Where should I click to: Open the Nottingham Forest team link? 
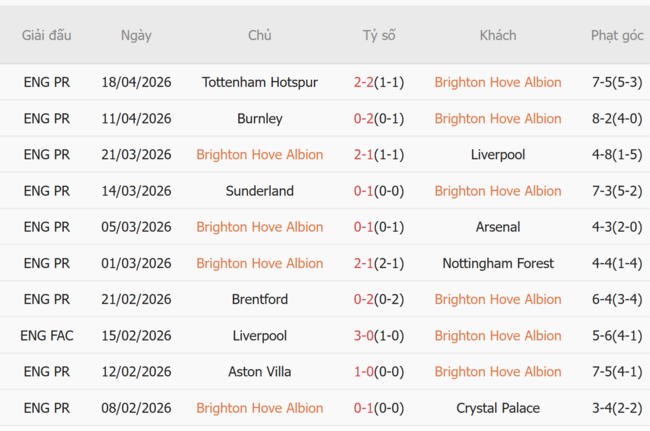498,263
